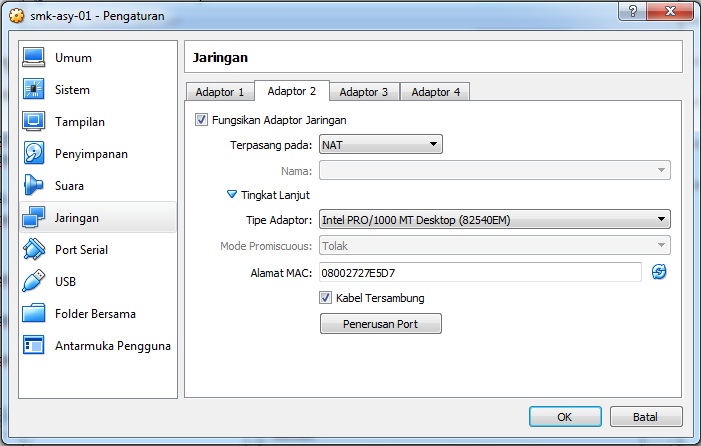
Task: Uncheck Kabel Tersambung checkbox
Action: tap(325, 298)
